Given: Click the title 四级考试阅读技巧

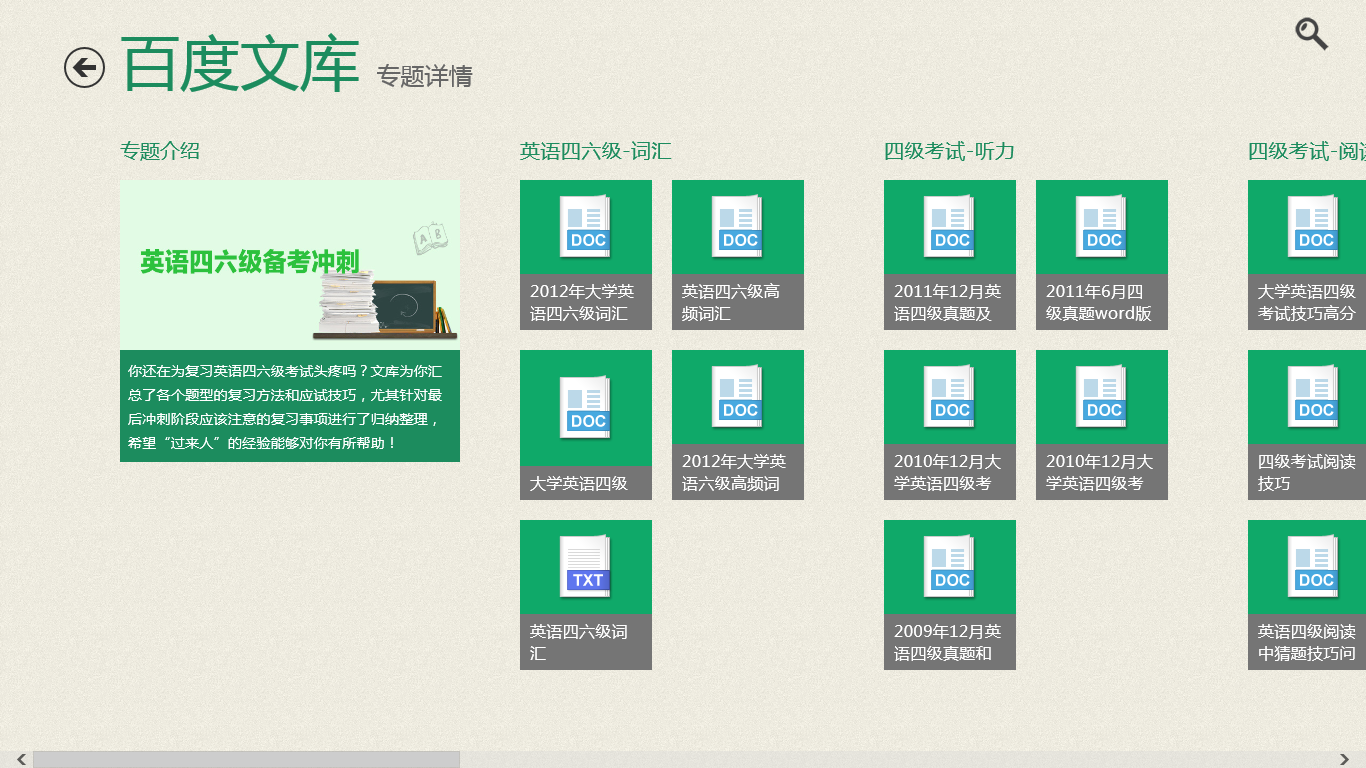Looking at the screenshot, I should [x=1307, y=472].
